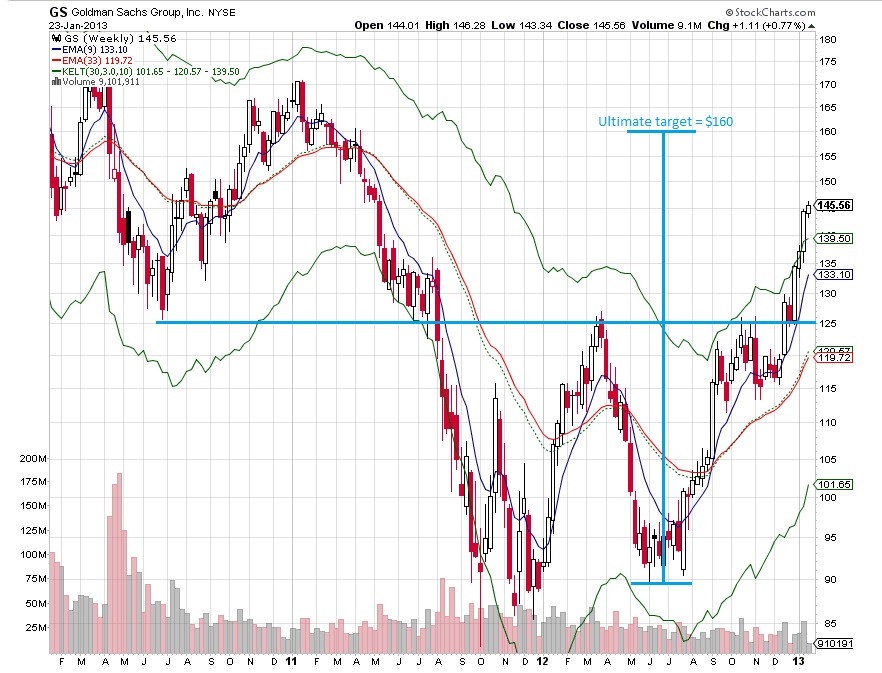Click the 101.65 green flag on the price axis

[x=834, y=484]
